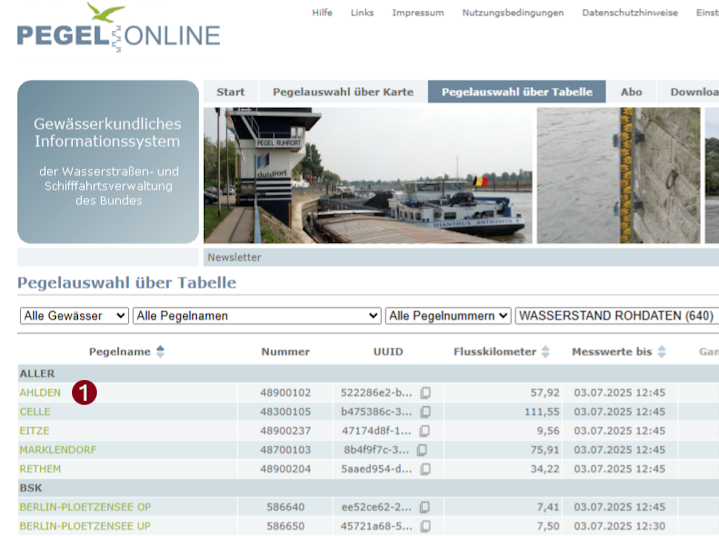Sort table by Flusskilometer arrows

click(545, 352)
